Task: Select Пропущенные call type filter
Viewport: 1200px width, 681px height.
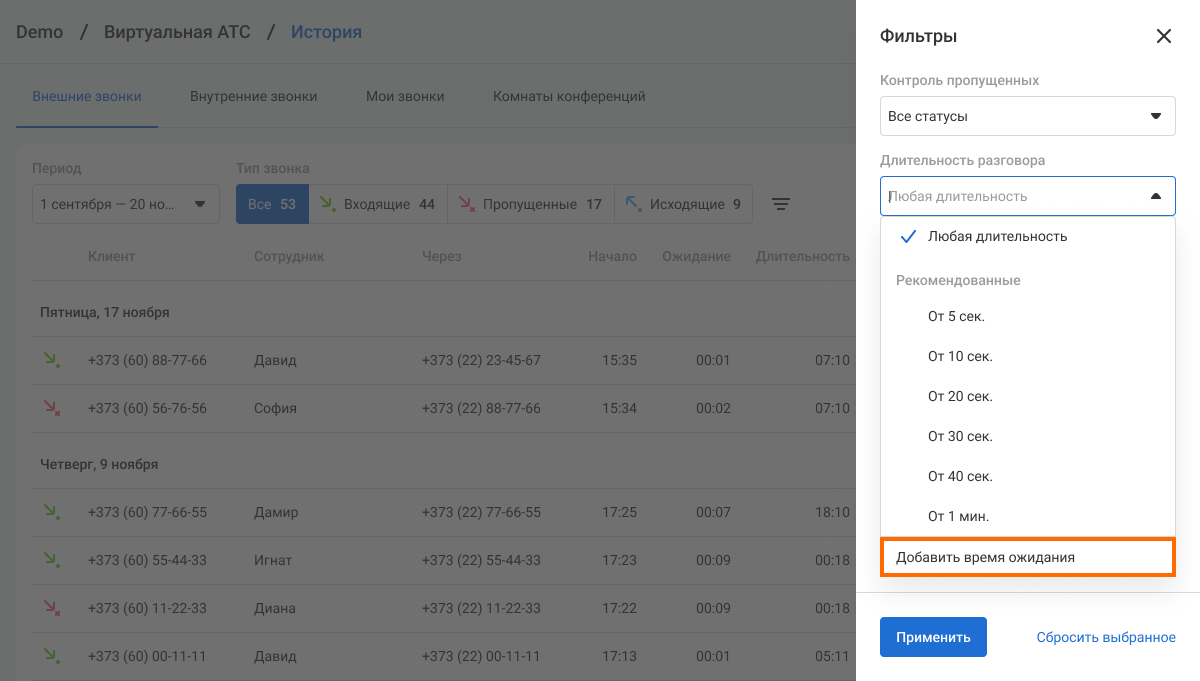Action: click(x=530, y=204)
